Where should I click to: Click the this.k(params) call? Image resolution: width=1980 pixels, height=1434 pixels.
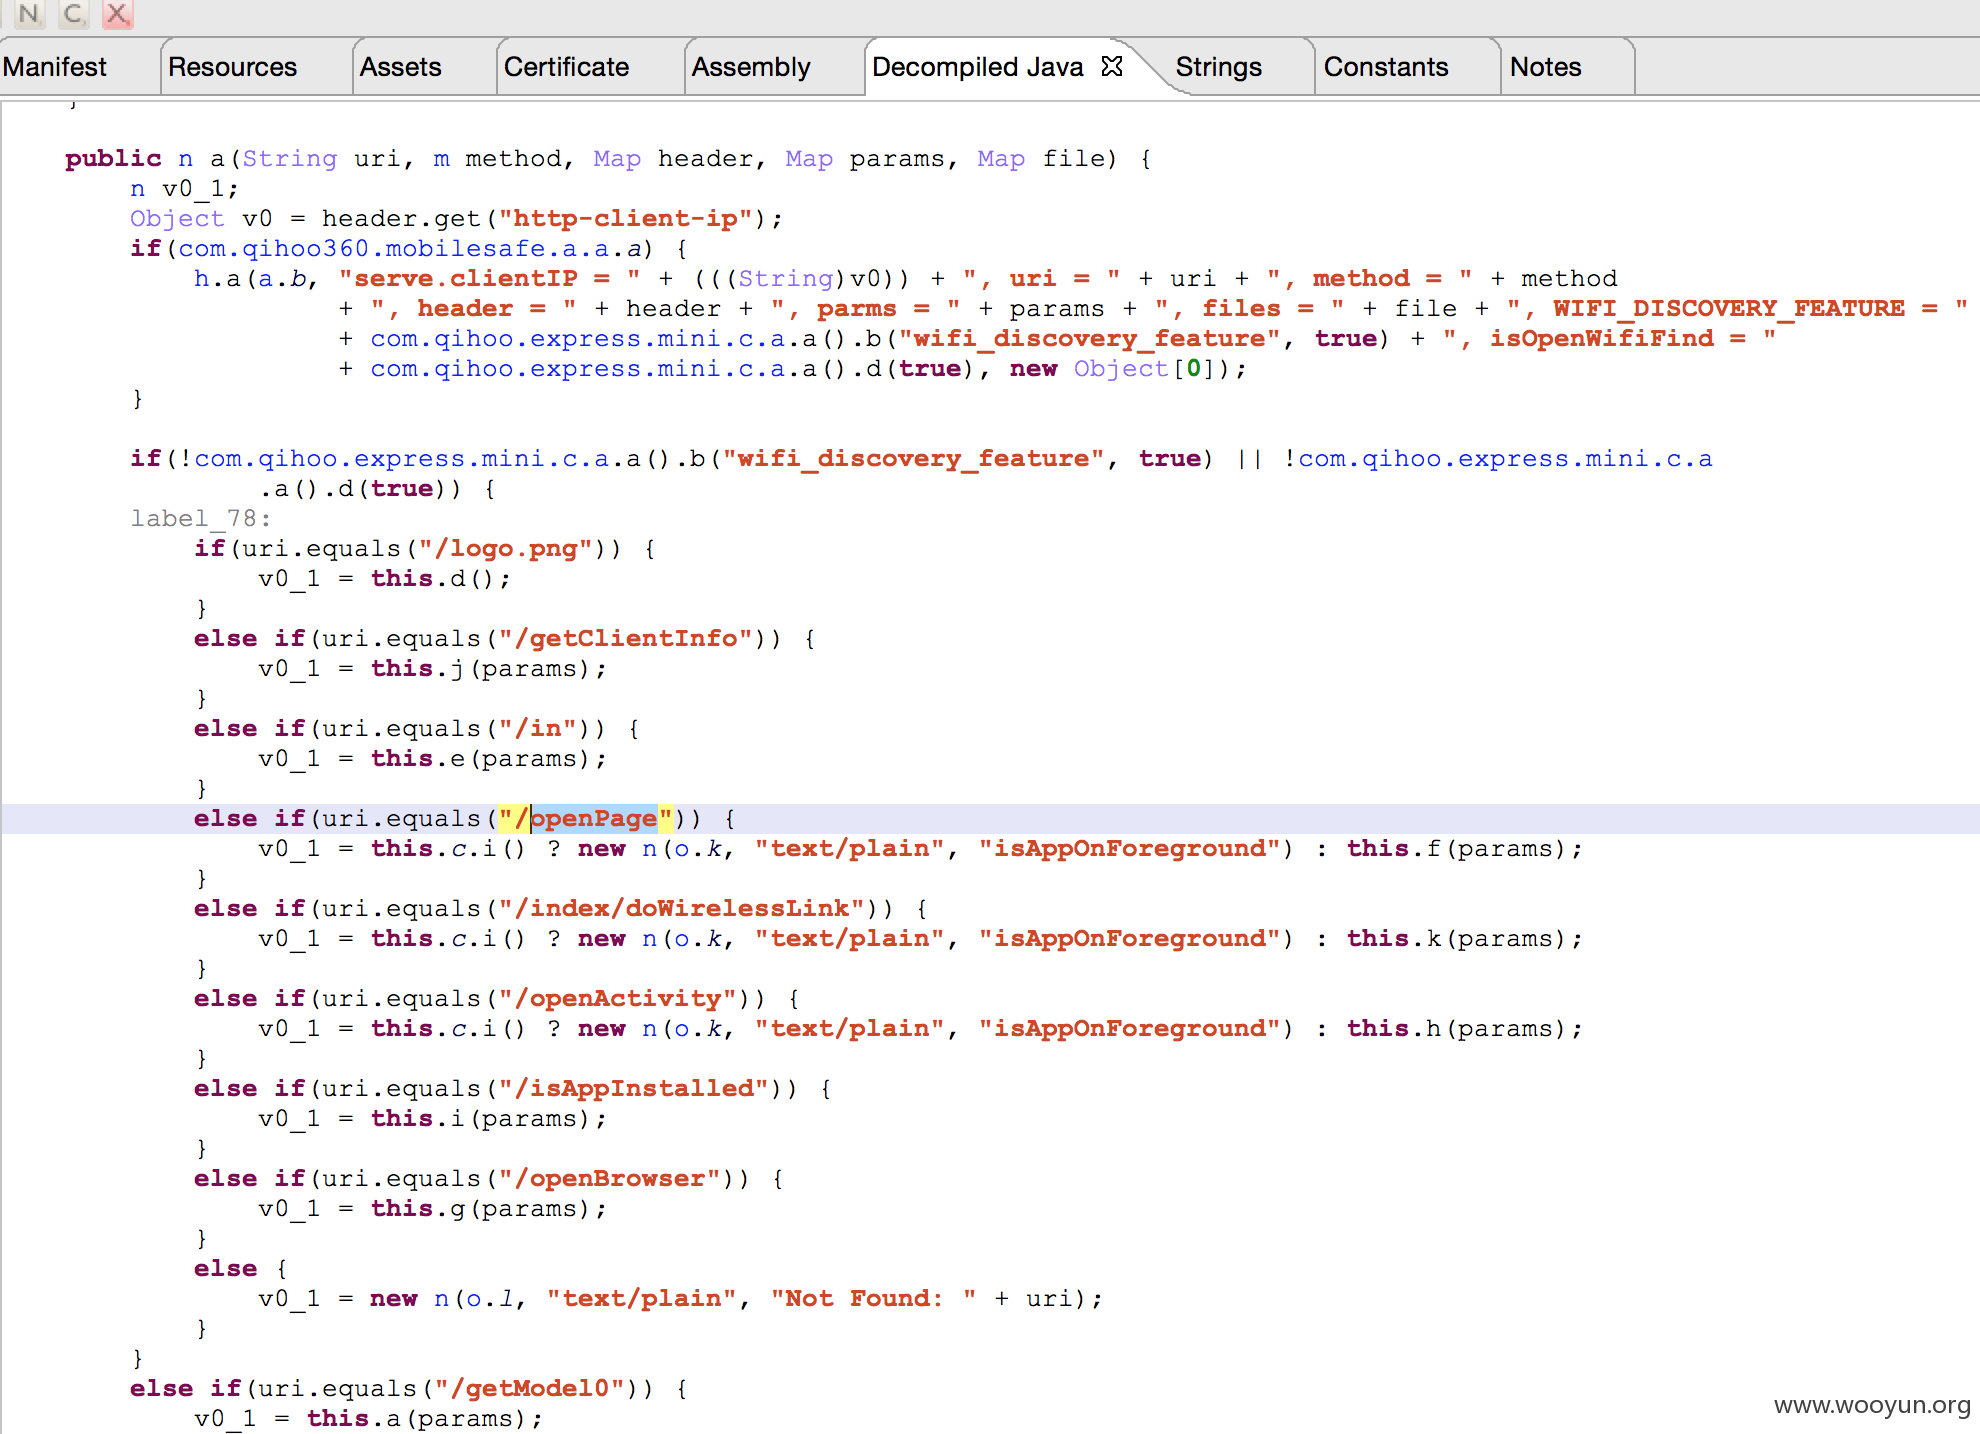tap(1457, 939)
